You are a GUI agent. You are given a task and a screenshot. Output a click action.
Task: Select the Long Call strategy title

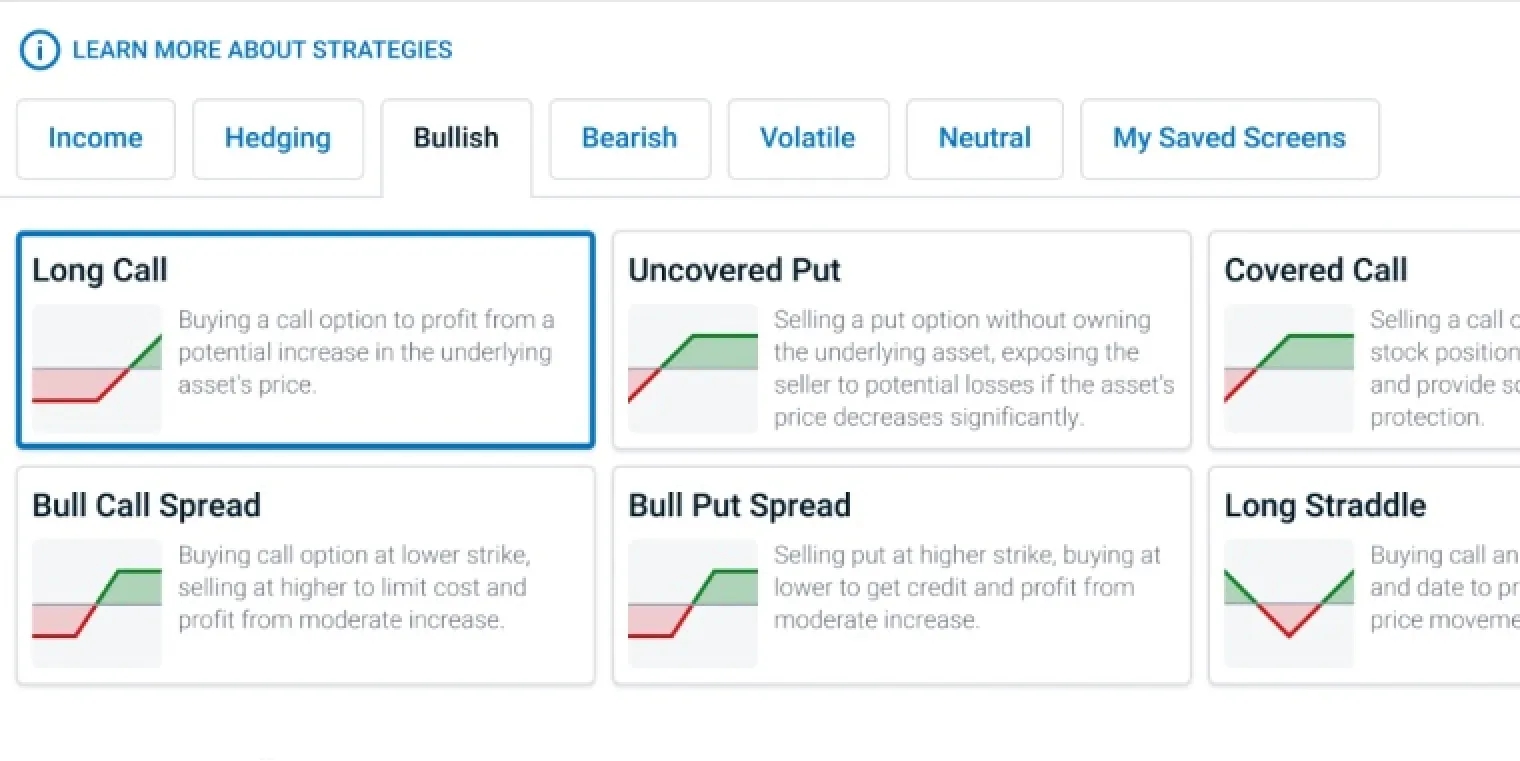click(x=100, y=271)
